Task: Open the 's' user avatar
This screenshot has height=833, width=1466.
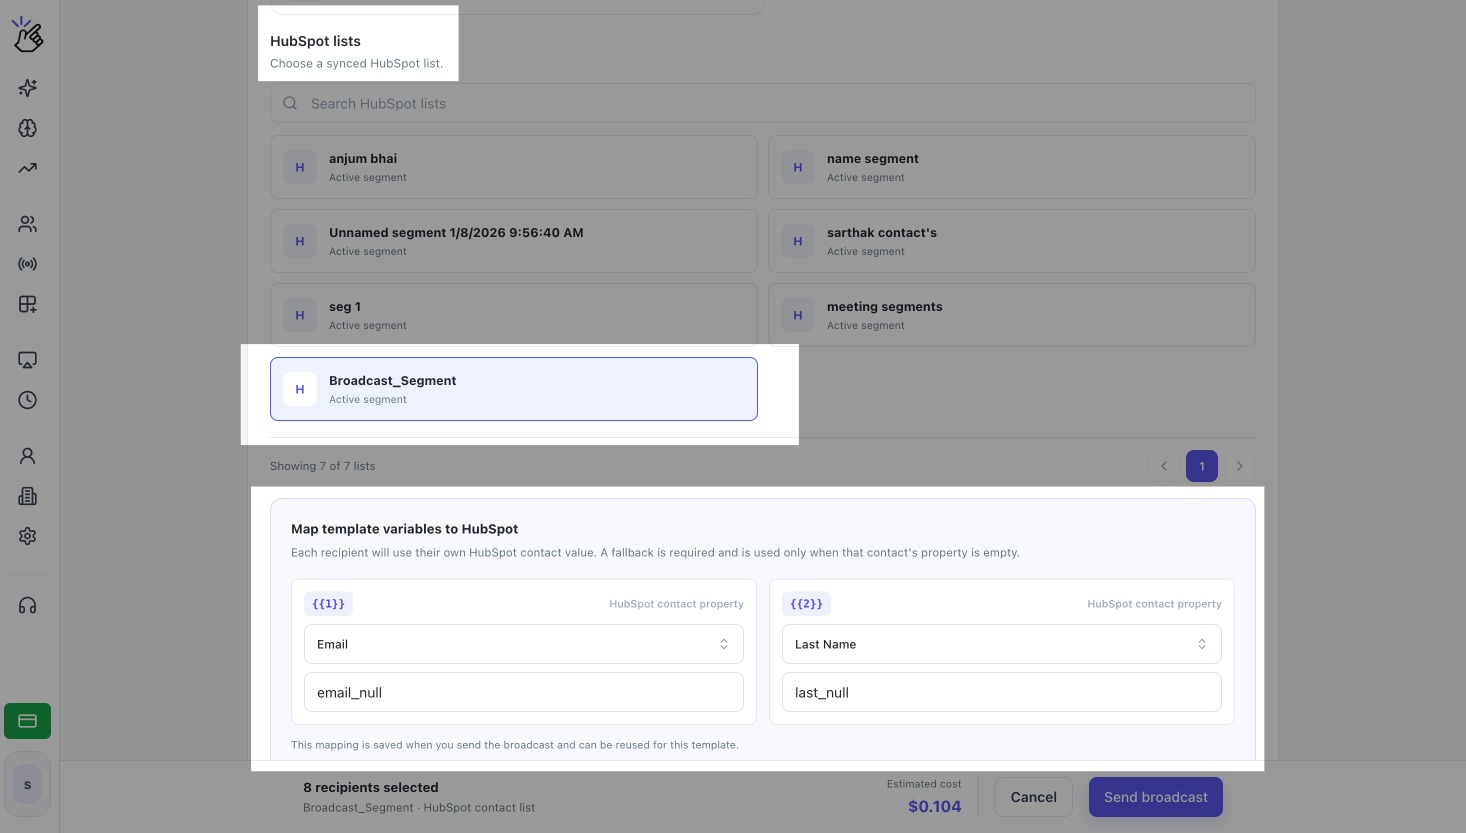Action: coord(28,785)
